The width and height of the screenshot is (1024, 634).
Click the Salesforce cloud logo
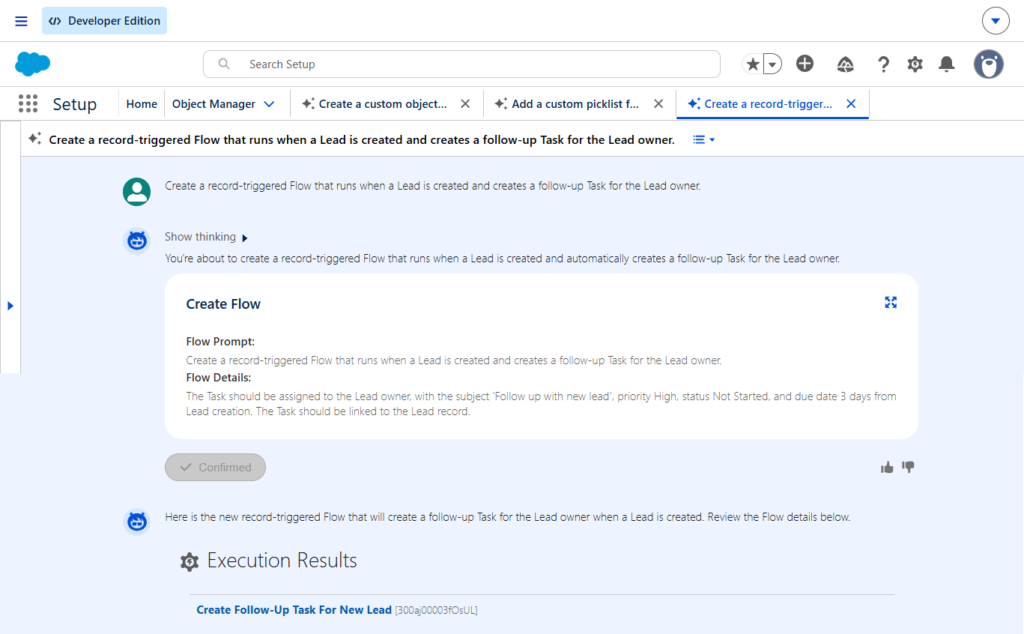(x=32, y=64)
